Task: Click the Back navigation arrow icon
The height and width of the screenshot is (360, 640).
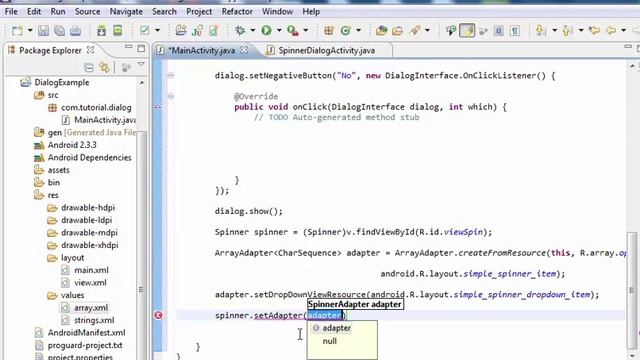Action: (611, 31)
